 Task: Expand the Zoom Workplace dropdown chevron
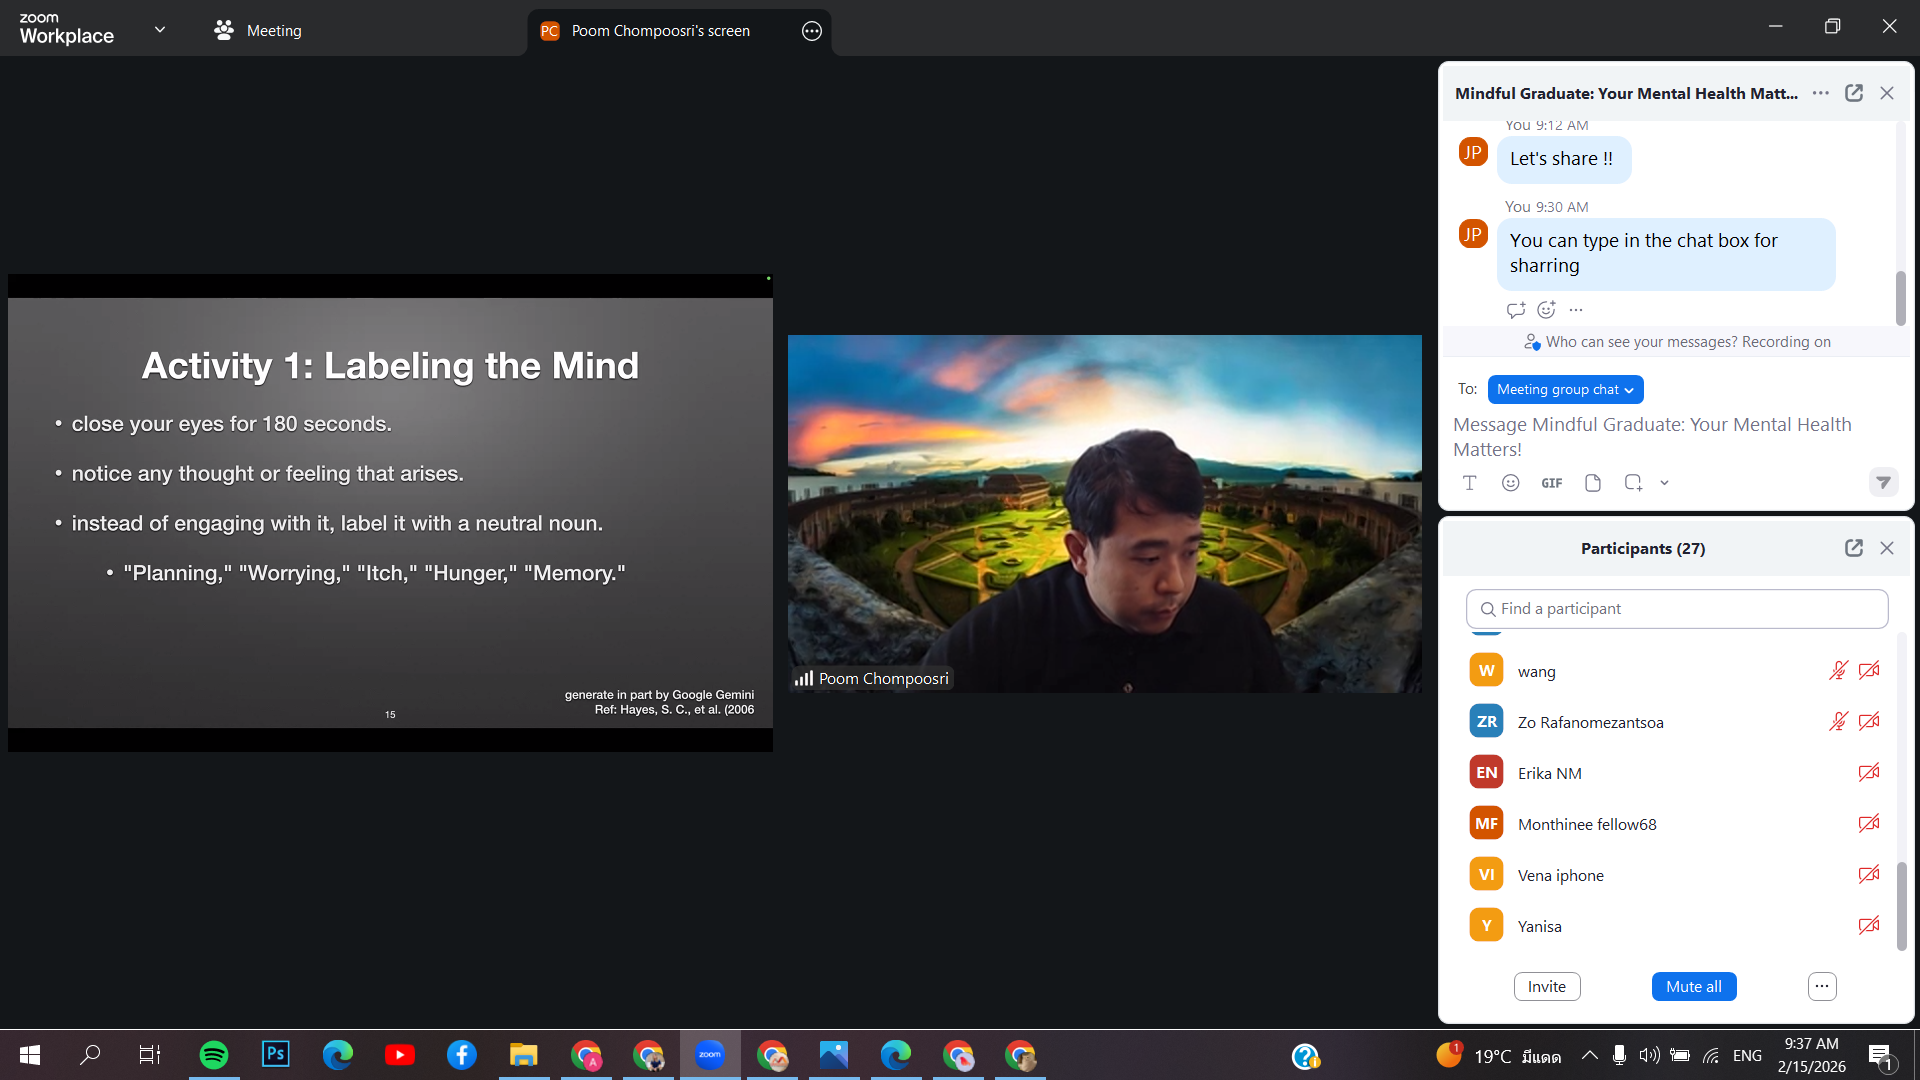click(x=160, y=30)
